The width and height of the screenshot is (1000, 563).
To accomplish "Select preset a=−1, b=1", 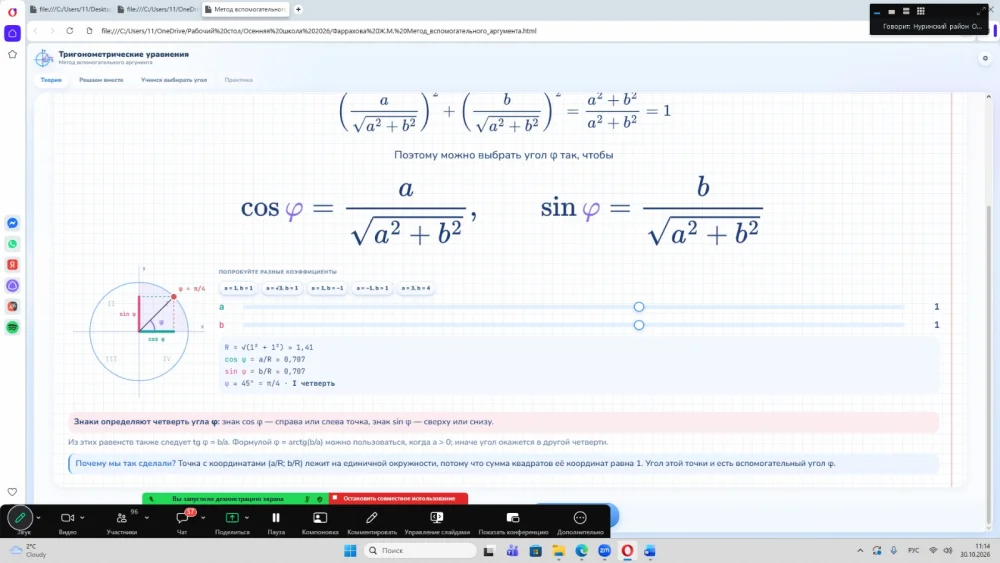I will 372,288.
